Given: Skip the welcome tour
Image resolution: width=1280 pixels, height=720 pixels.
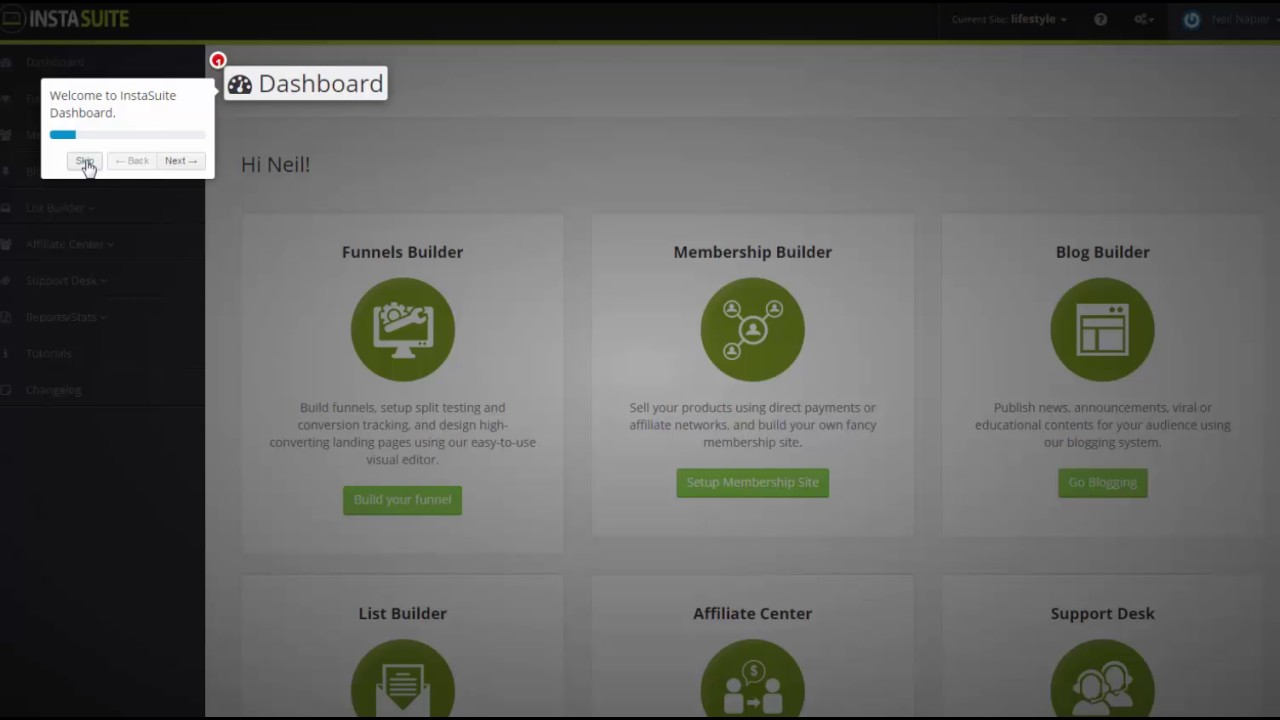Looking at the screenshot, I should [x=85, y=161].
